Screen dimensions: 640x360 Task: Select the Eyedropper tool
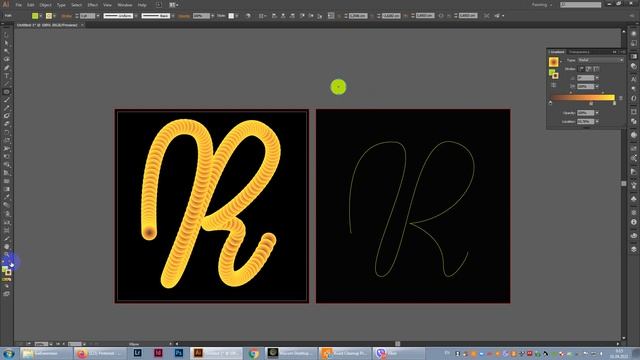click(x=6, y=197)
